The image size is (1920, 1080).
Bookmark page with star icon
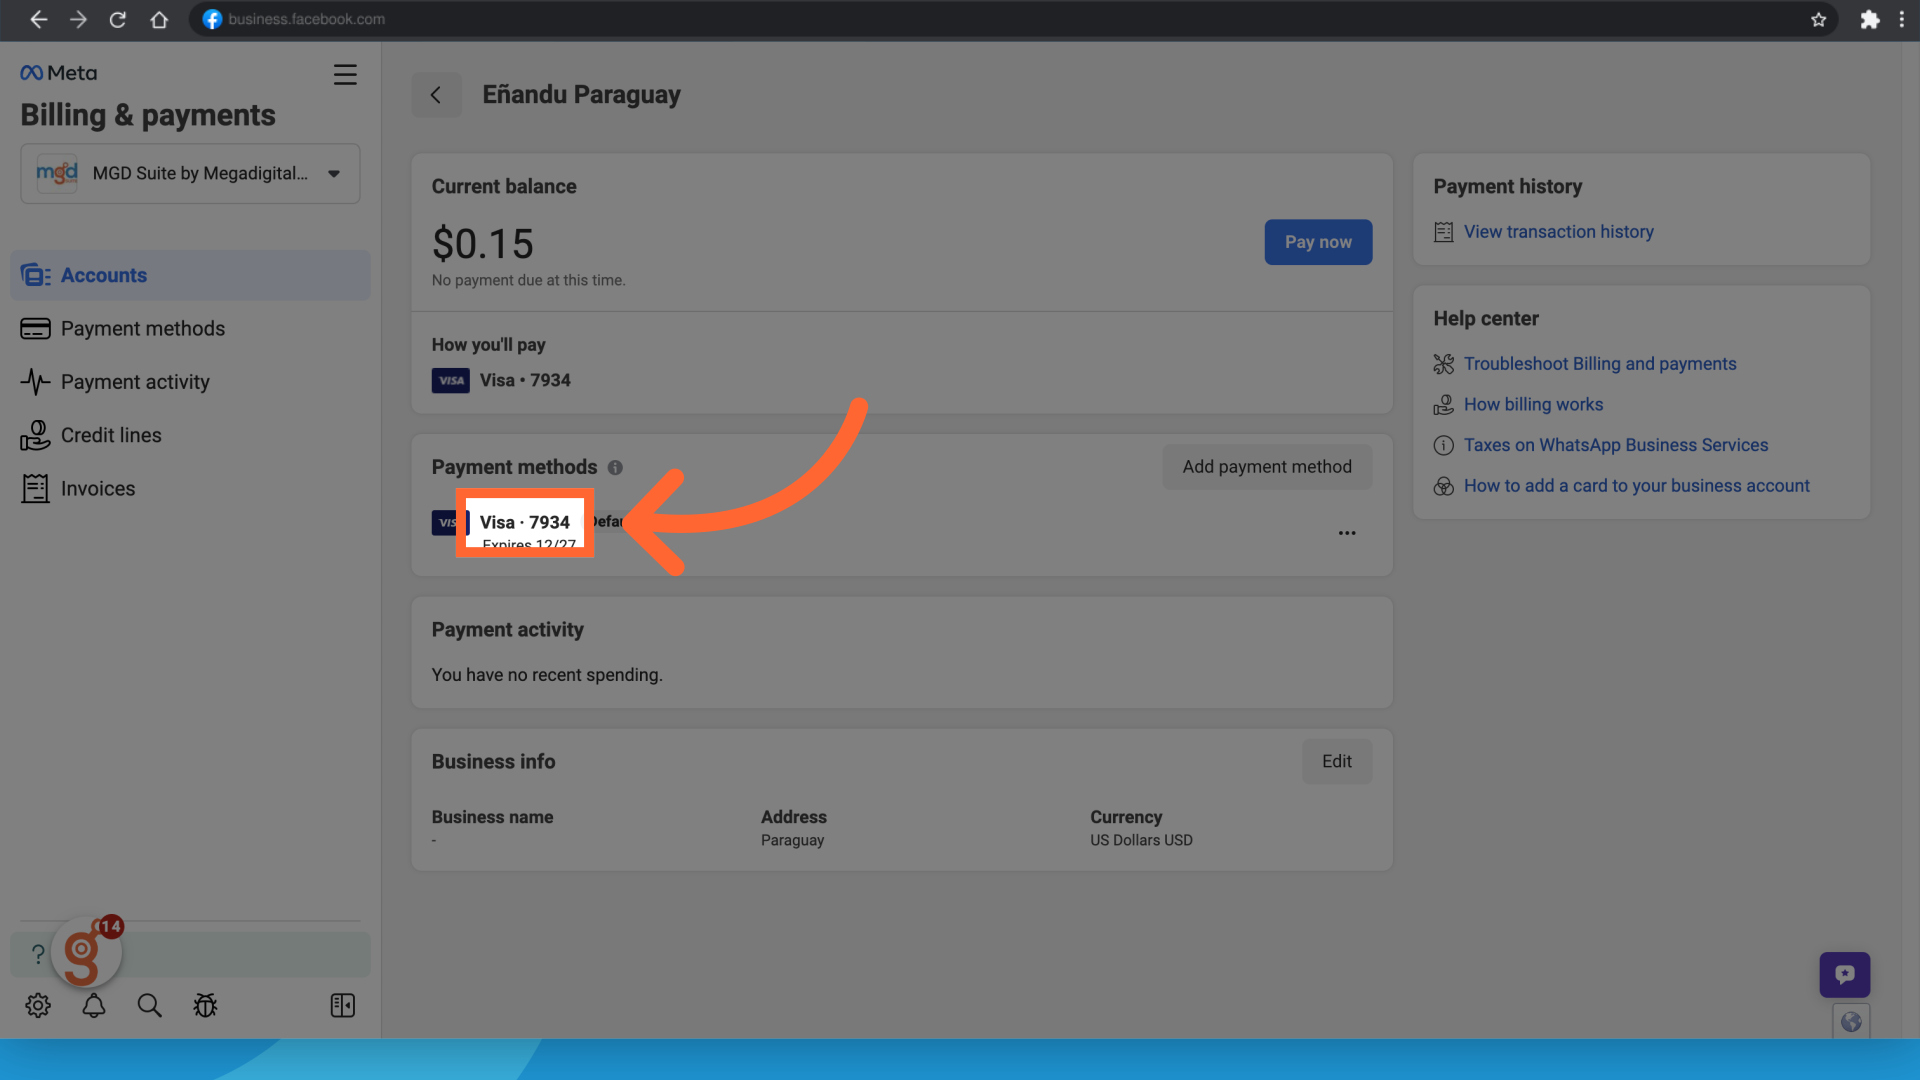pos(1818,19)
